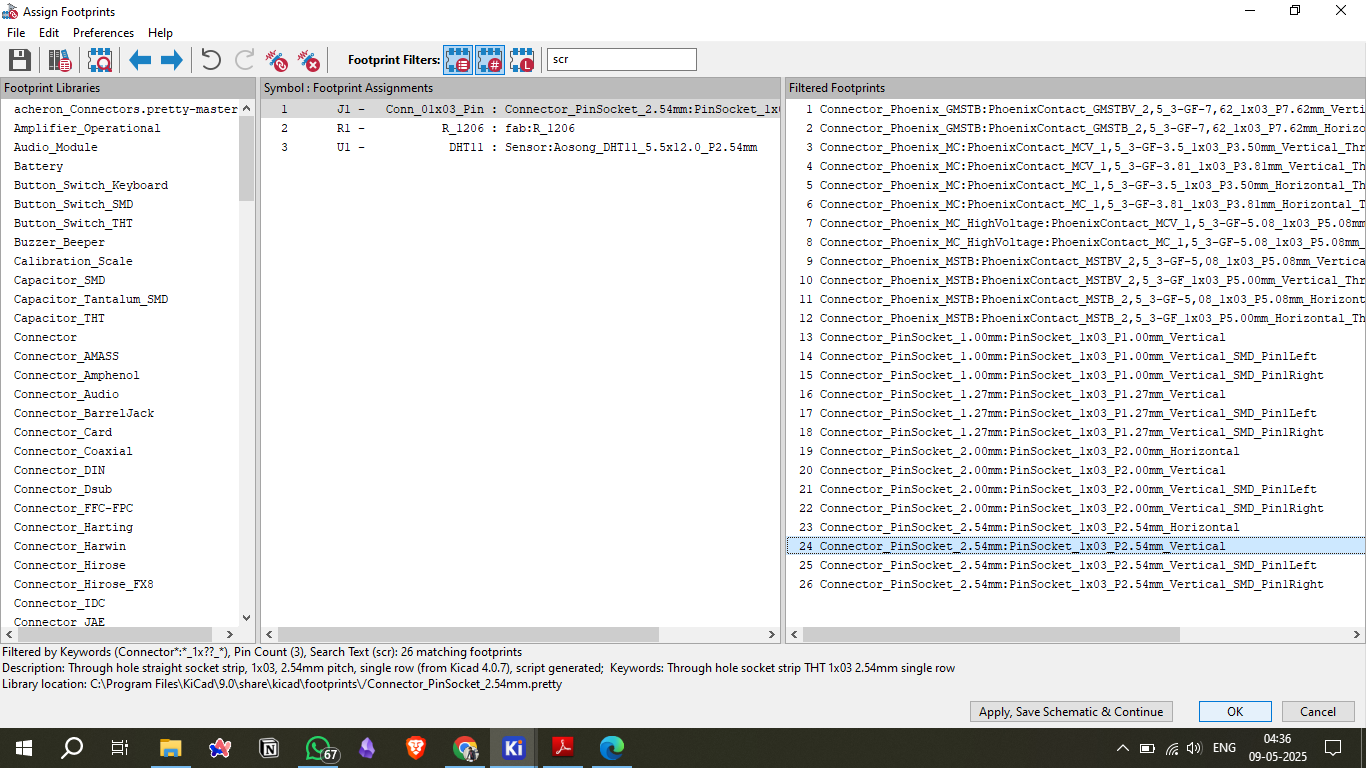Select the Connector_BarrelJack library
The image size is (1366, 768).
pos(84,413)
